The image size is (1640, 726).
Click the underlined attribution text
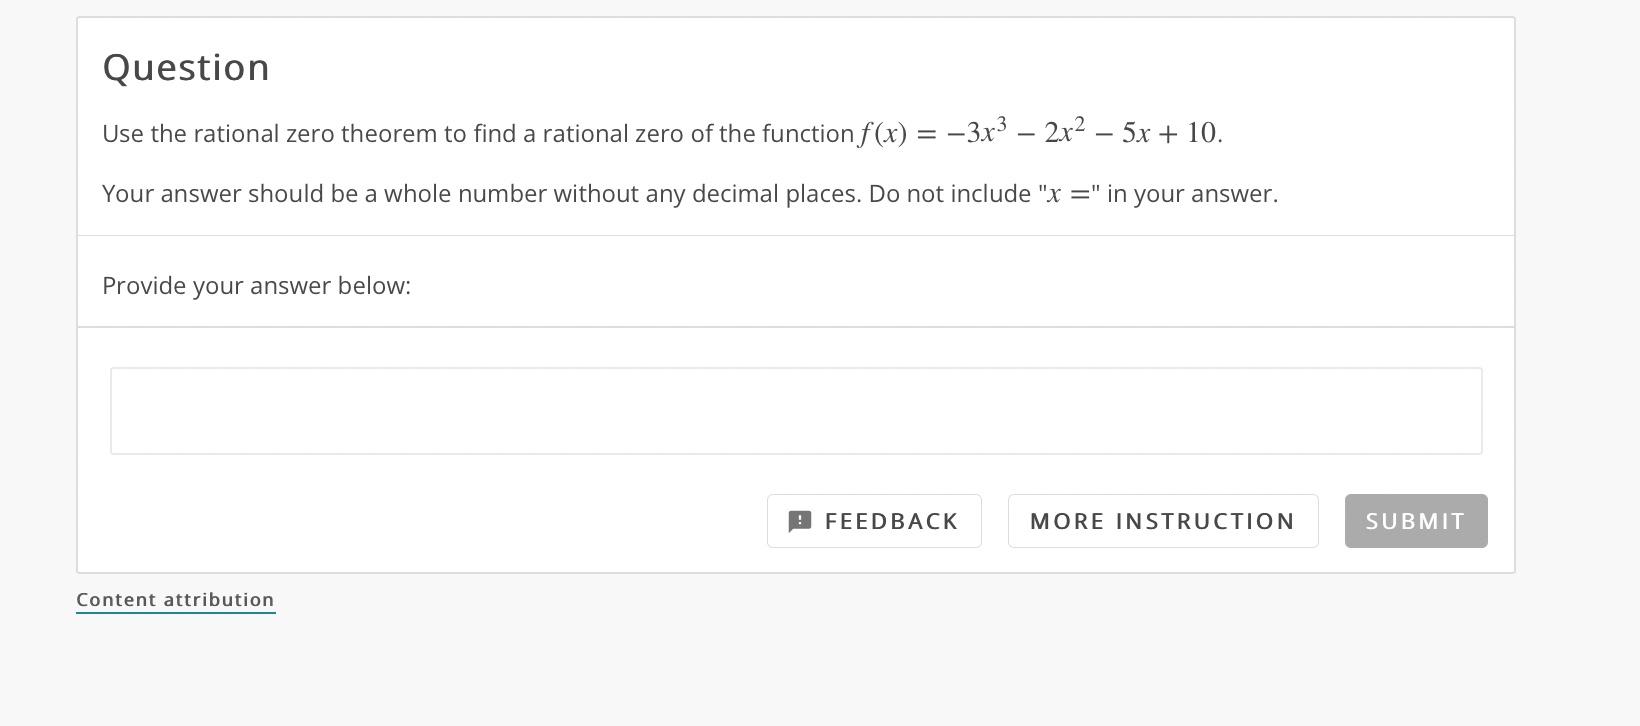click(x=175, y=599)
